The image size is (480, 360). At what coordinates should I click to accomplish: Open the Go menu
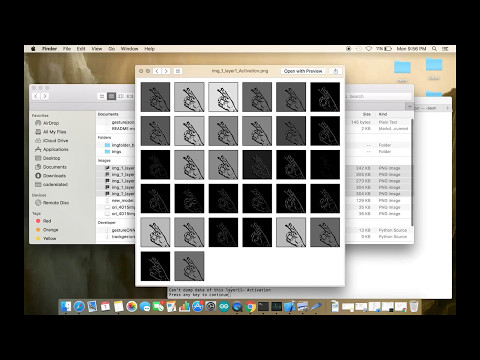click(112, 49)
